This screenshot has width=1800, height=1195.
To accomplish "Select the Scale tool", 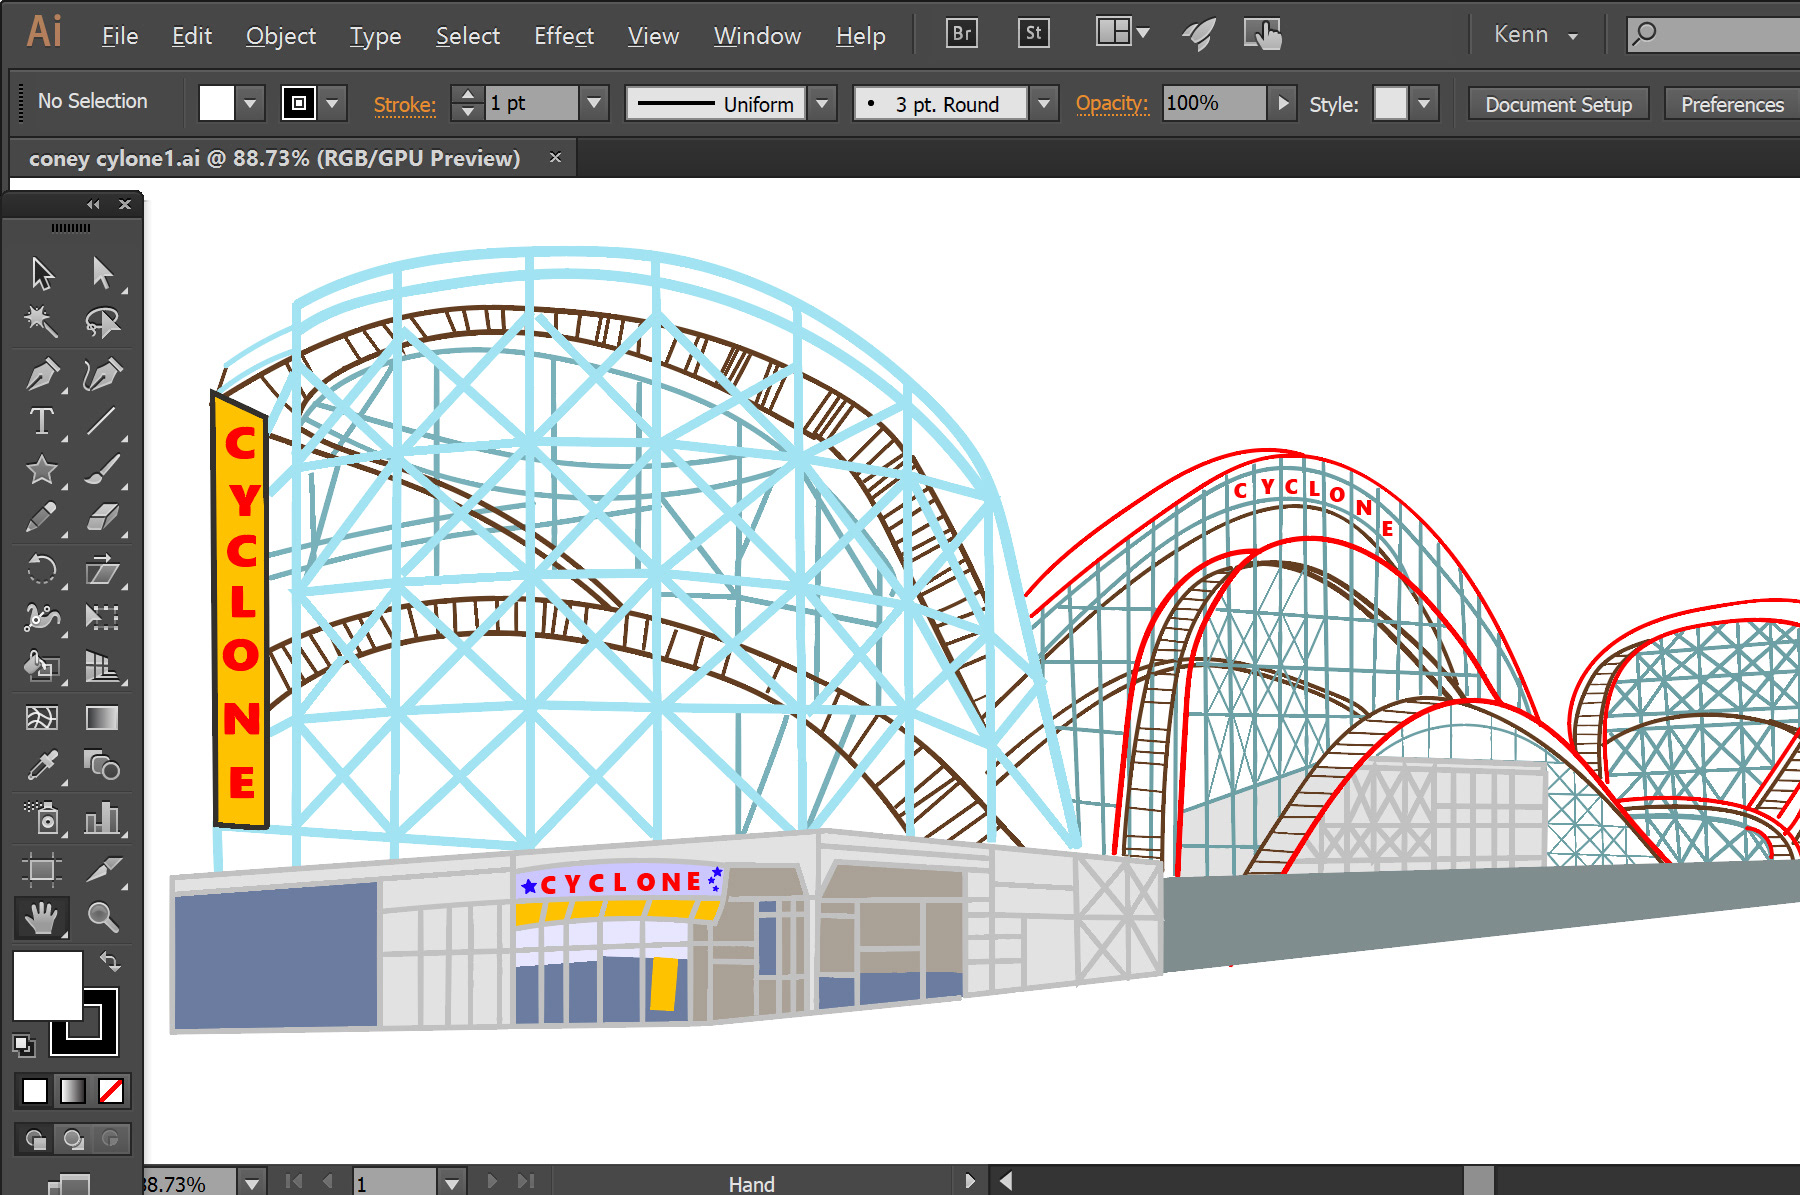I will (x=102, y=570).
